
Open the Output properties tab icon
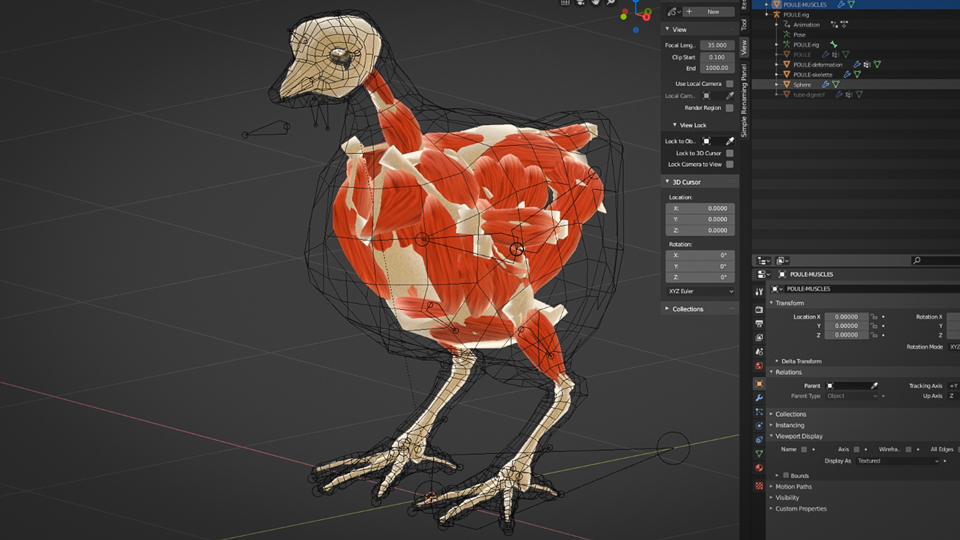tap(759, 323)
